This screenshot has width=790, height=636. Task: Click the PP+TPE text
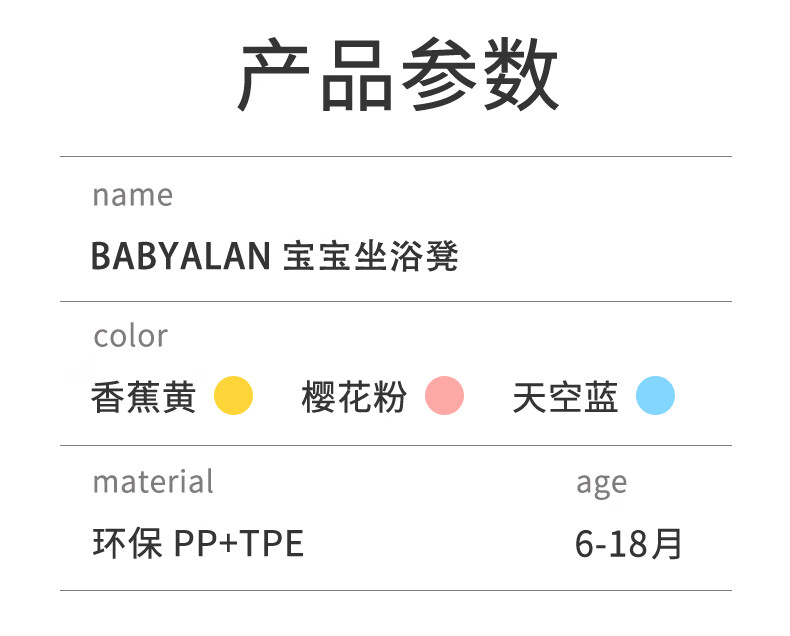coord(239,543)
